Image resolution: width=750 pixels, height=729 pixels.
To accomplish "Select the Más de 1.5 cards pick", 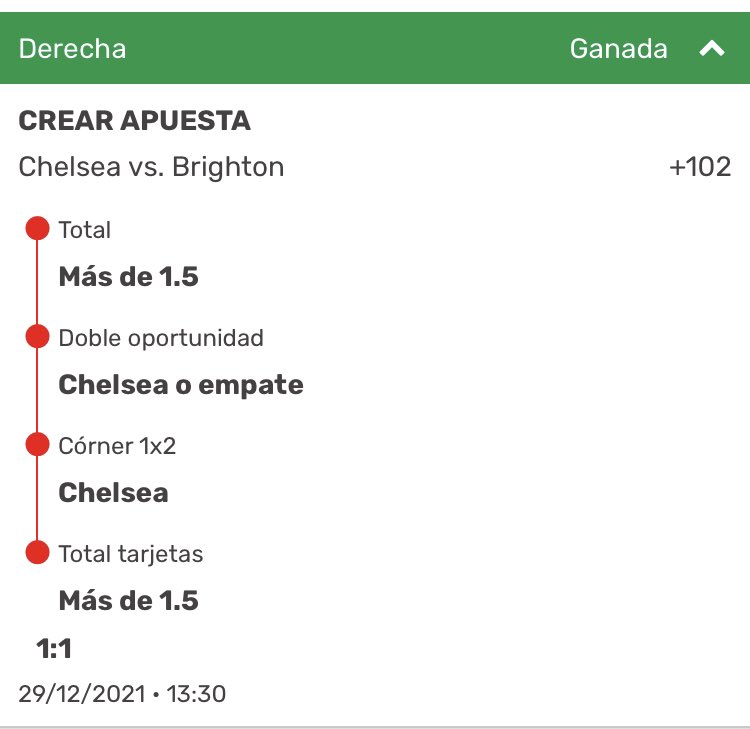I will click(128, 600).
